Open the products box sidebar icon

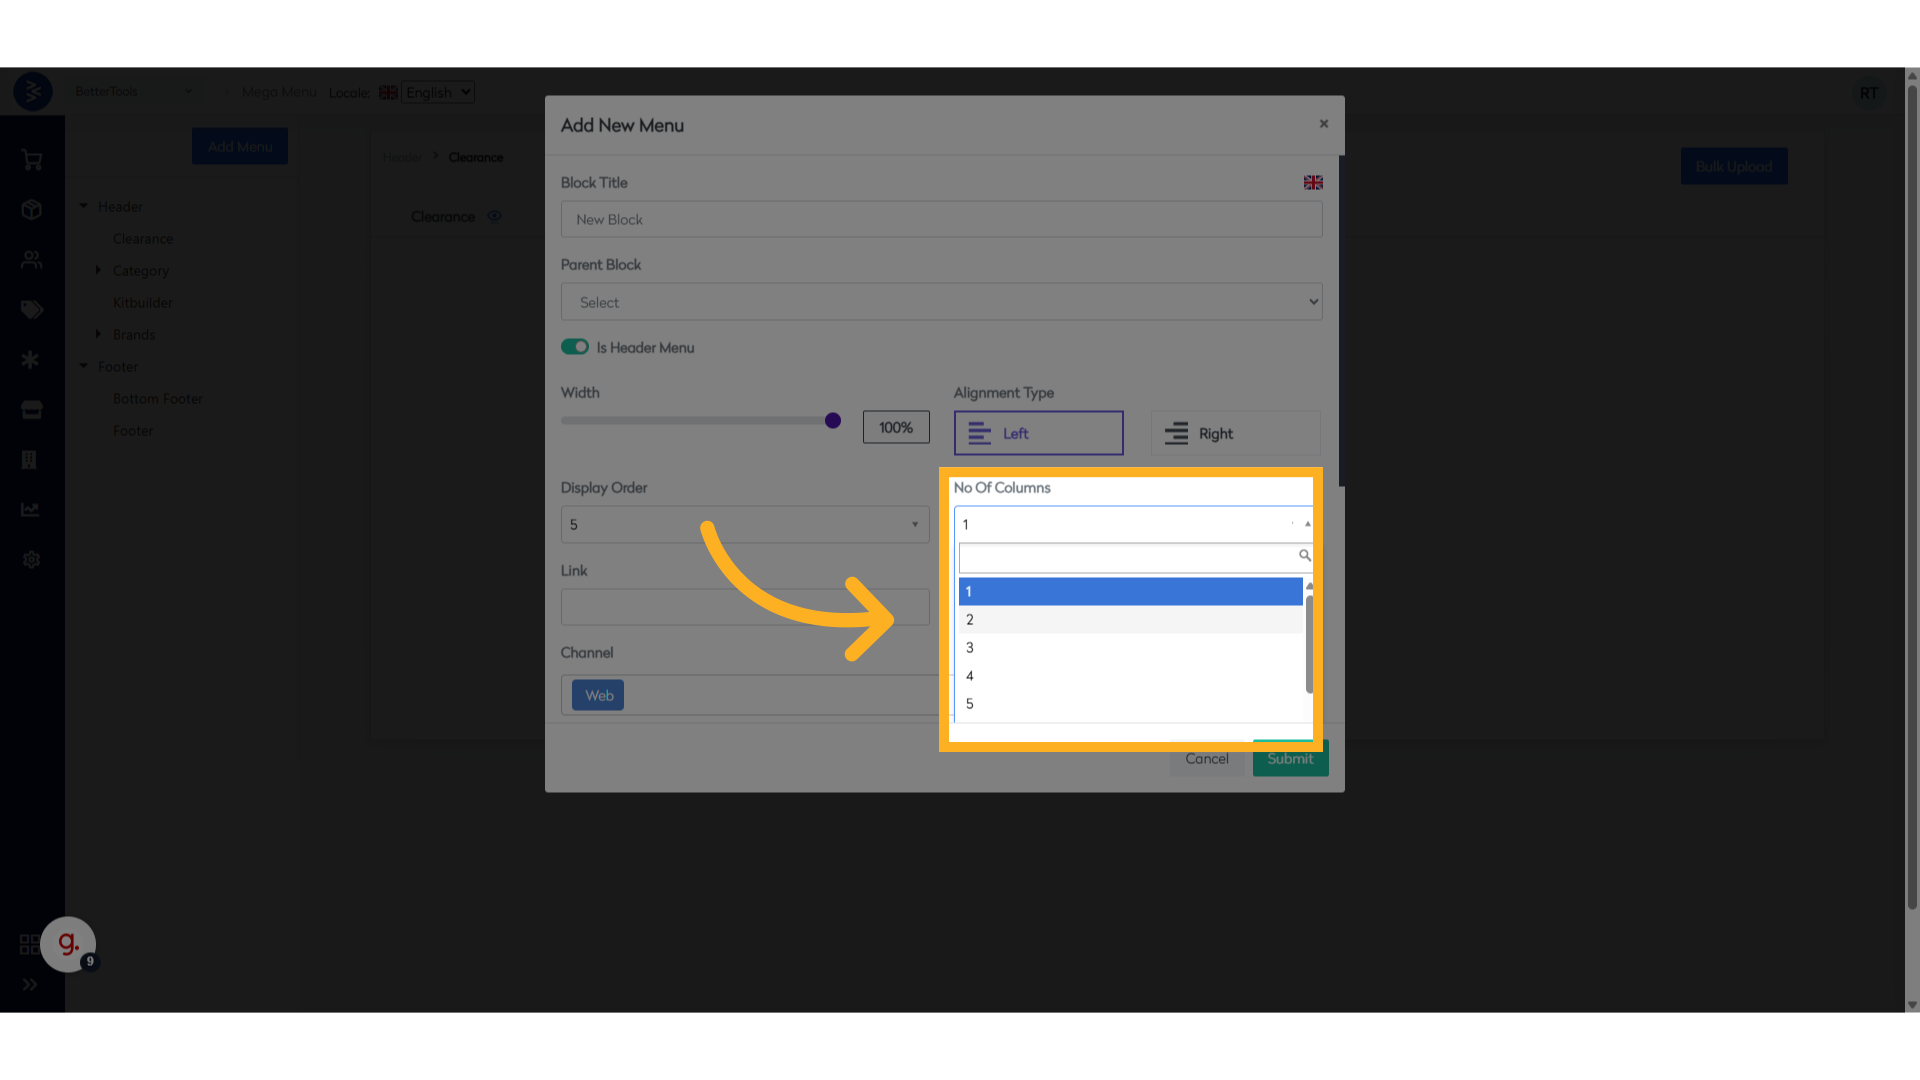point(31,210)
